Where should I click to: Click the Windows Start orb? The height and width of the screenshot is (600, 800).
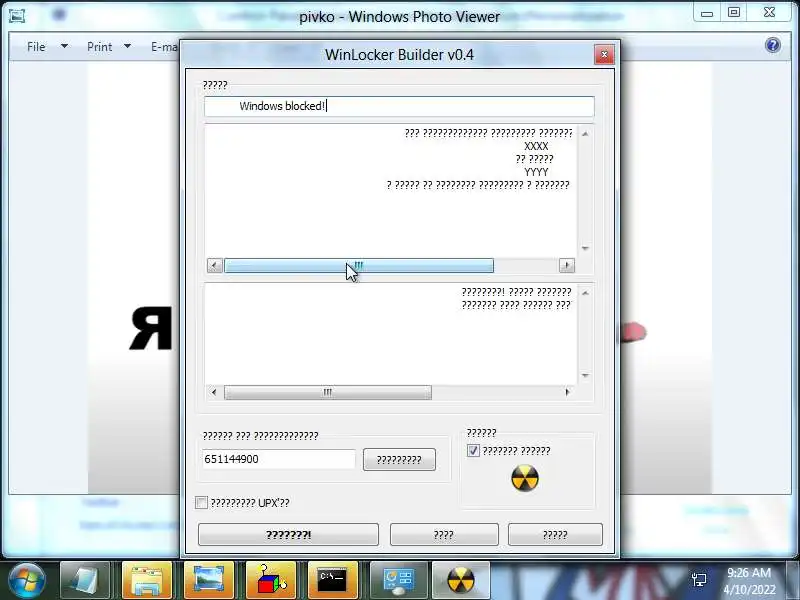point(27,581)
